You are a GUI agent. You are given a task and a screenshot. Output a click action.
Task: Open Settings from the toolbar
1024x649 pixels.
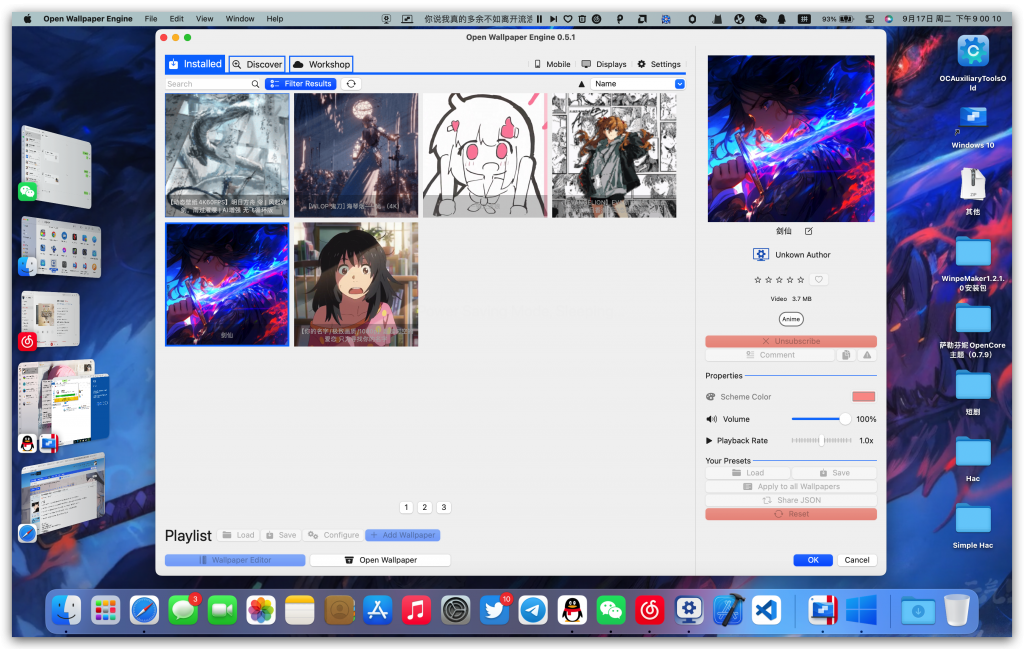click(659, 64)
